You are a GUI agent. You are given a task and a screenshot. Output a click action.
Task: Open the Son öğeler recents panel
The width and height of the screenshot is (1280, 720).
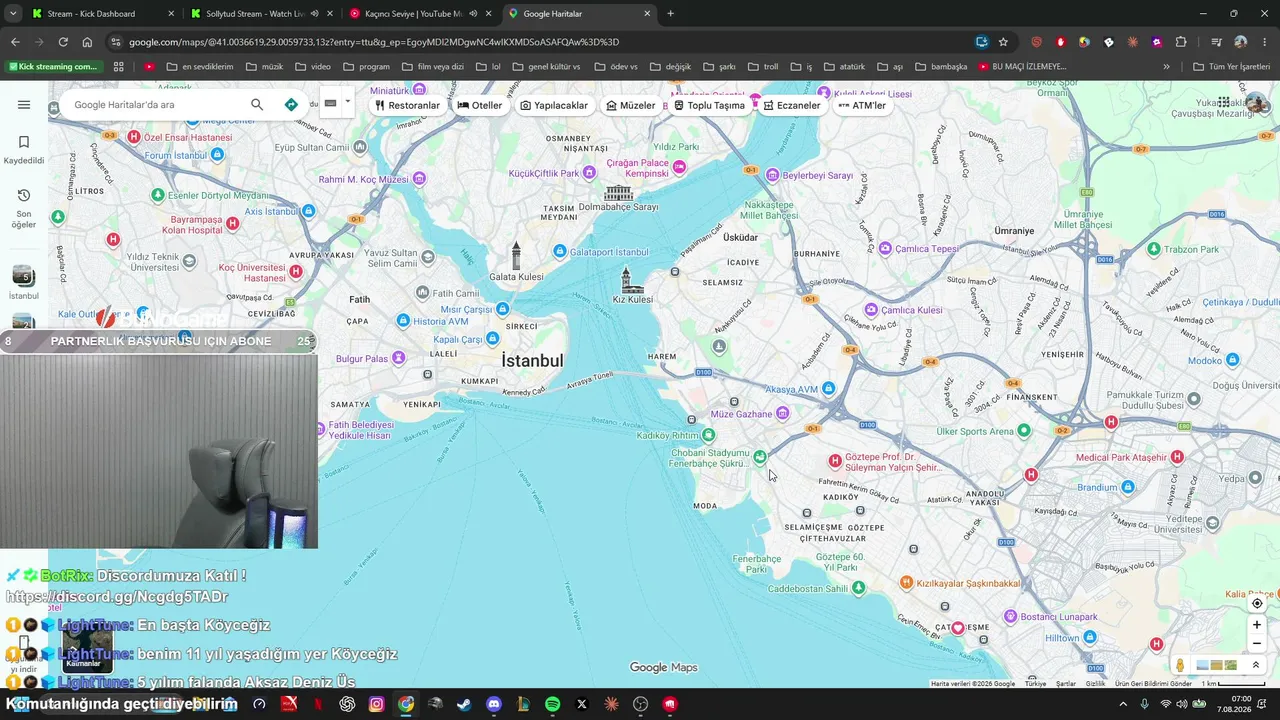(x=24, y=207)
